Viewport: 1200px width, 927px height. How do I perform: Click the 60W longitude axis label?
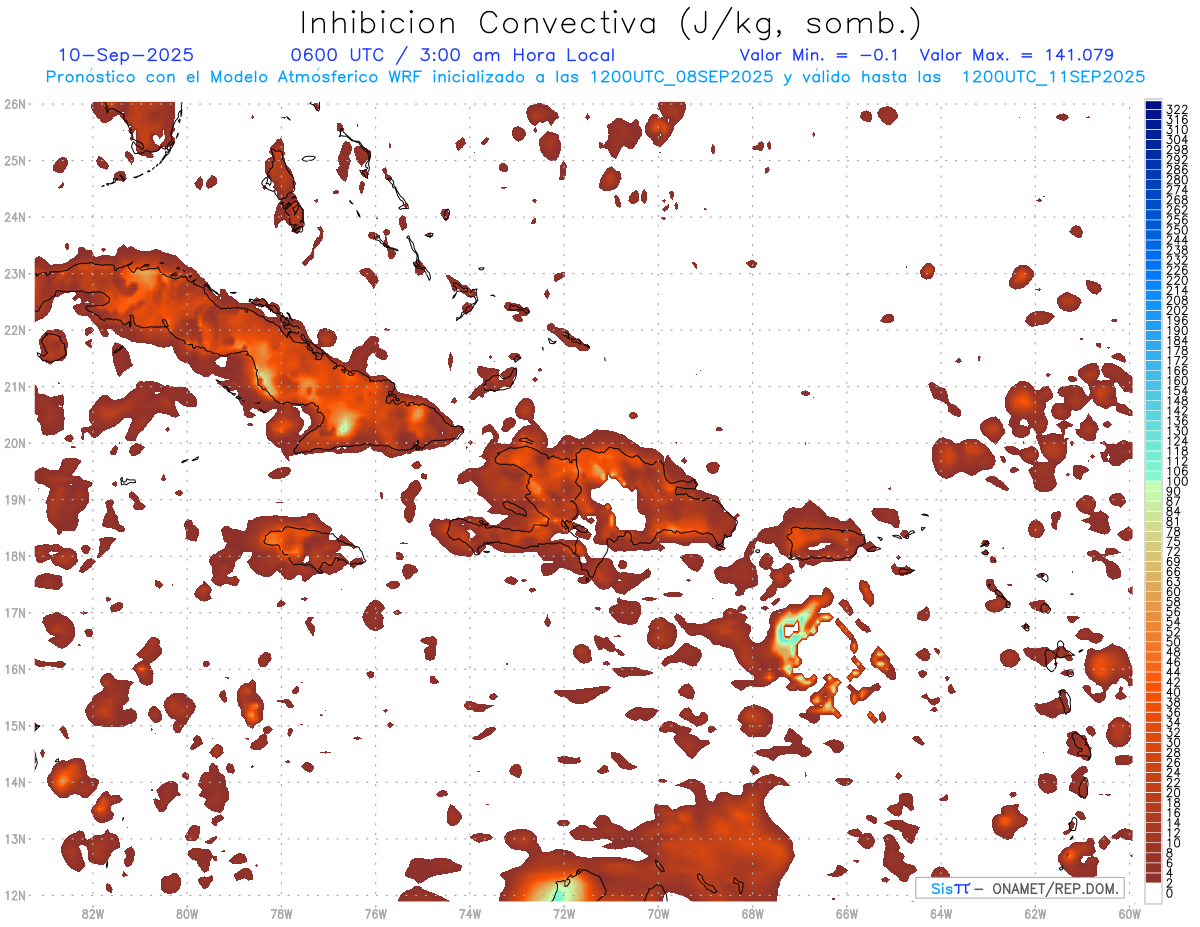(x=1129, y=913)
